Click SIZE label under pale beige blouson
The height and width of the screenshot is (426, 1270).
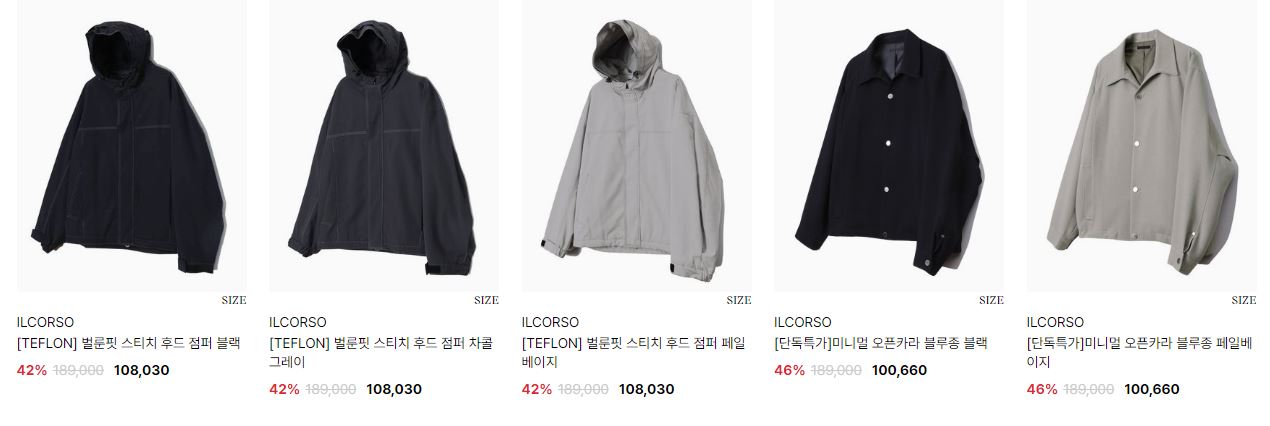(x=1244, y=300)
